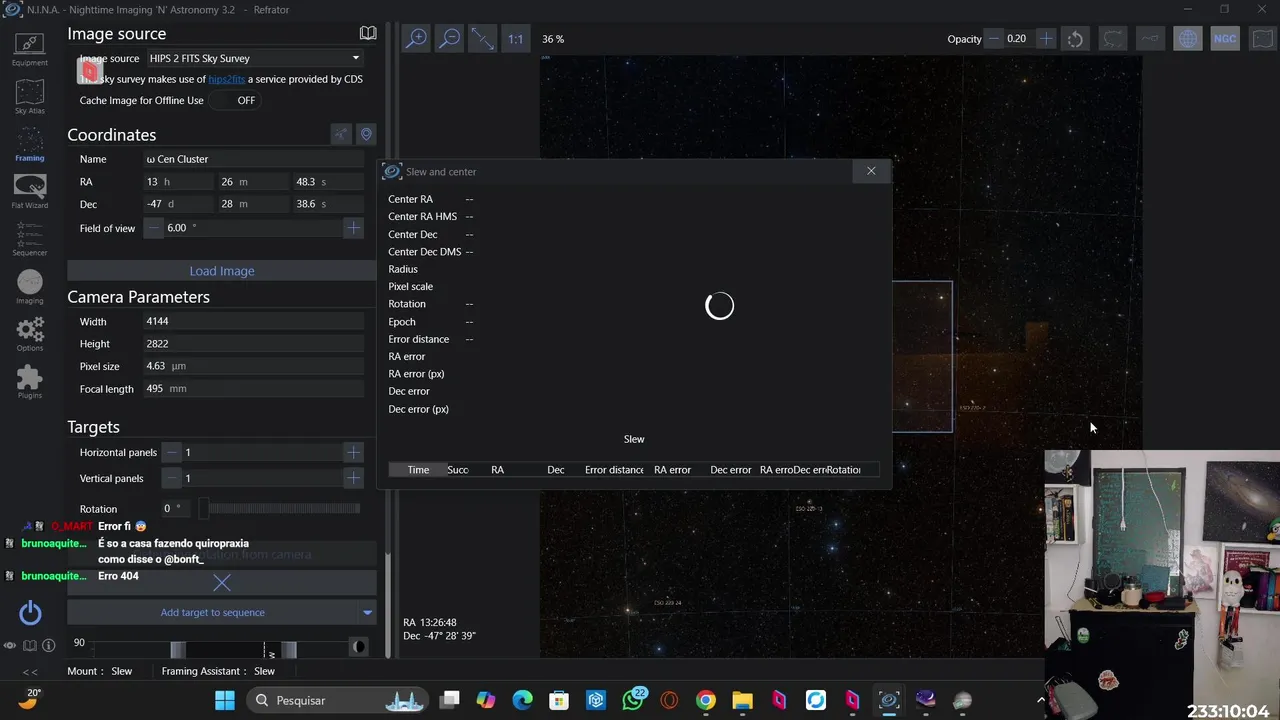Toggle constellation boundaries icon
Image resolution: width=1280 pixels, height=720 pixels.
click(1113, 39)
